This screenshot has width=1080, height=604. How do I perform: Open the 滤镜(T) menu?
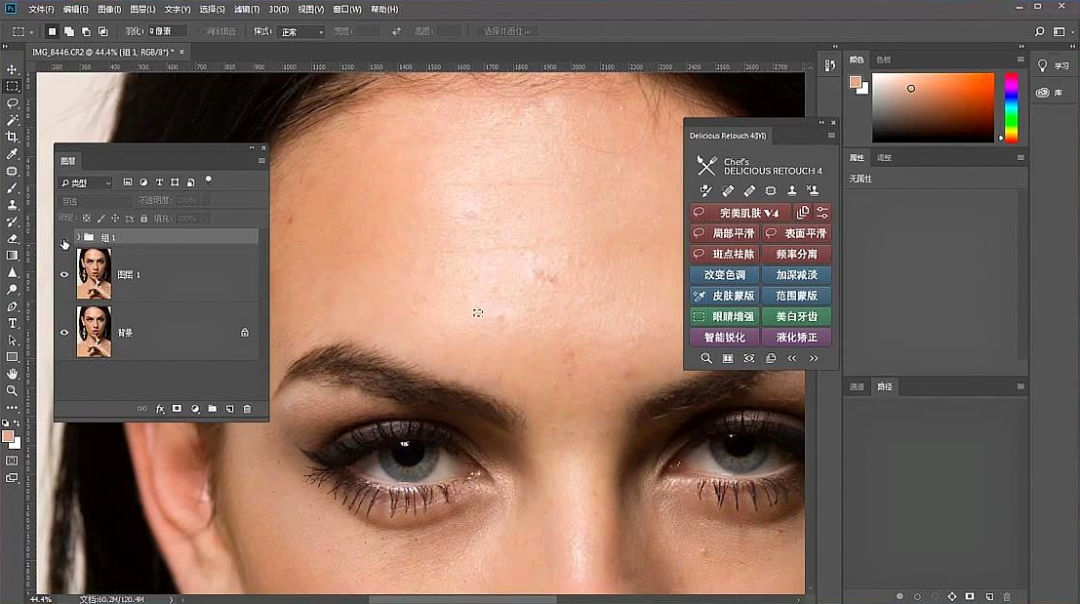[x=247, y=10]
